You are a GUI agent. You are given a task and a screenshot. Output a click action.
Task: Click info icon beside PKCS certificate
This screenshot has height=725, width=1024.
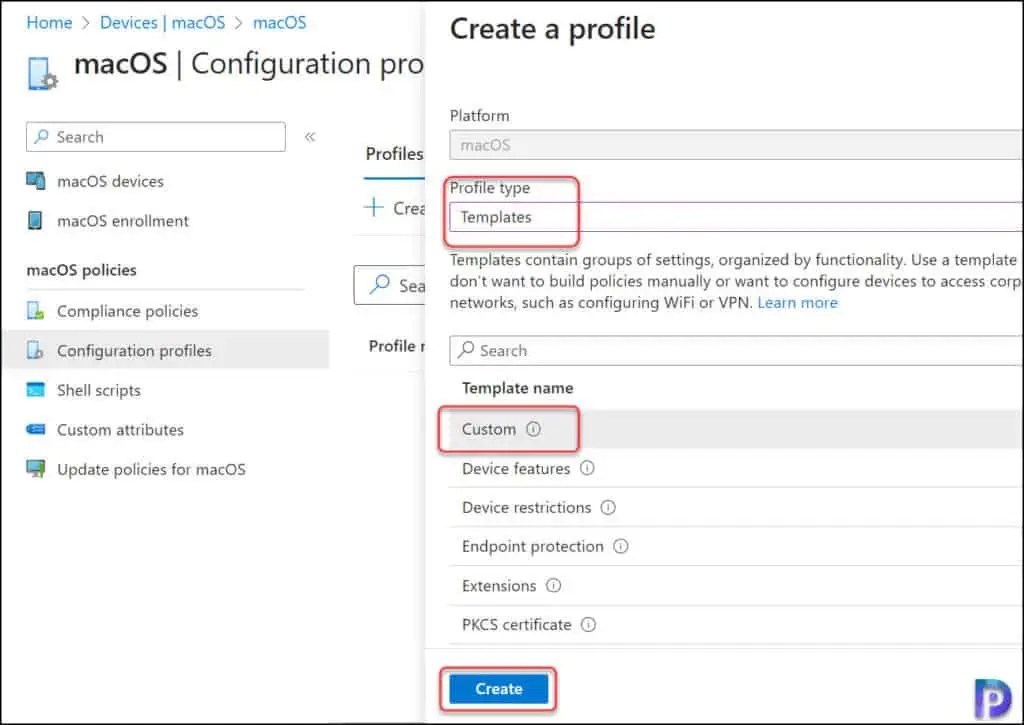tap(588, 625)
